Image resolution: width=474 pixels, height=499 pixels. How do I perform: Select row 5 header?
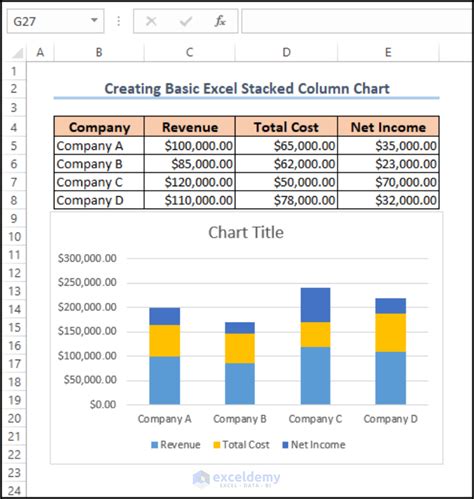pos(14,146)
